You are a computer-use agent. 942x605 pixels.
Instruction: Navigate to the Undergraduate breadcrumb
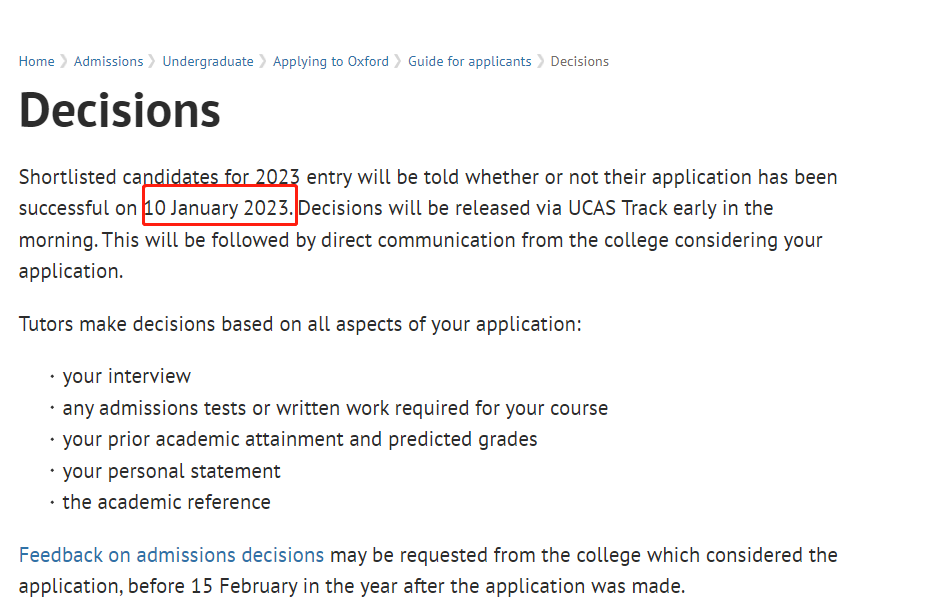(x=208, y=61)
